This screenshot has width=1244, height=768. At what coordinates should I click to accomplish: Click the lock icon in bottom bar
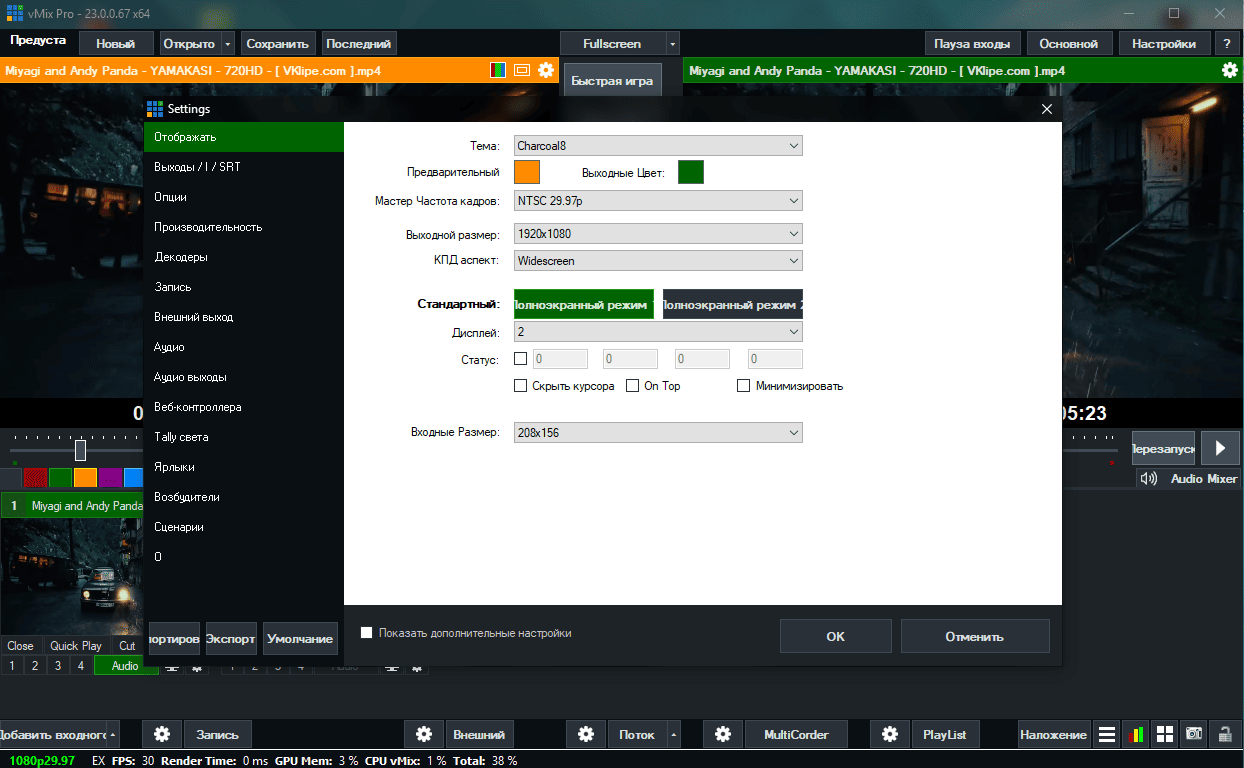[x=1223, y=734]
